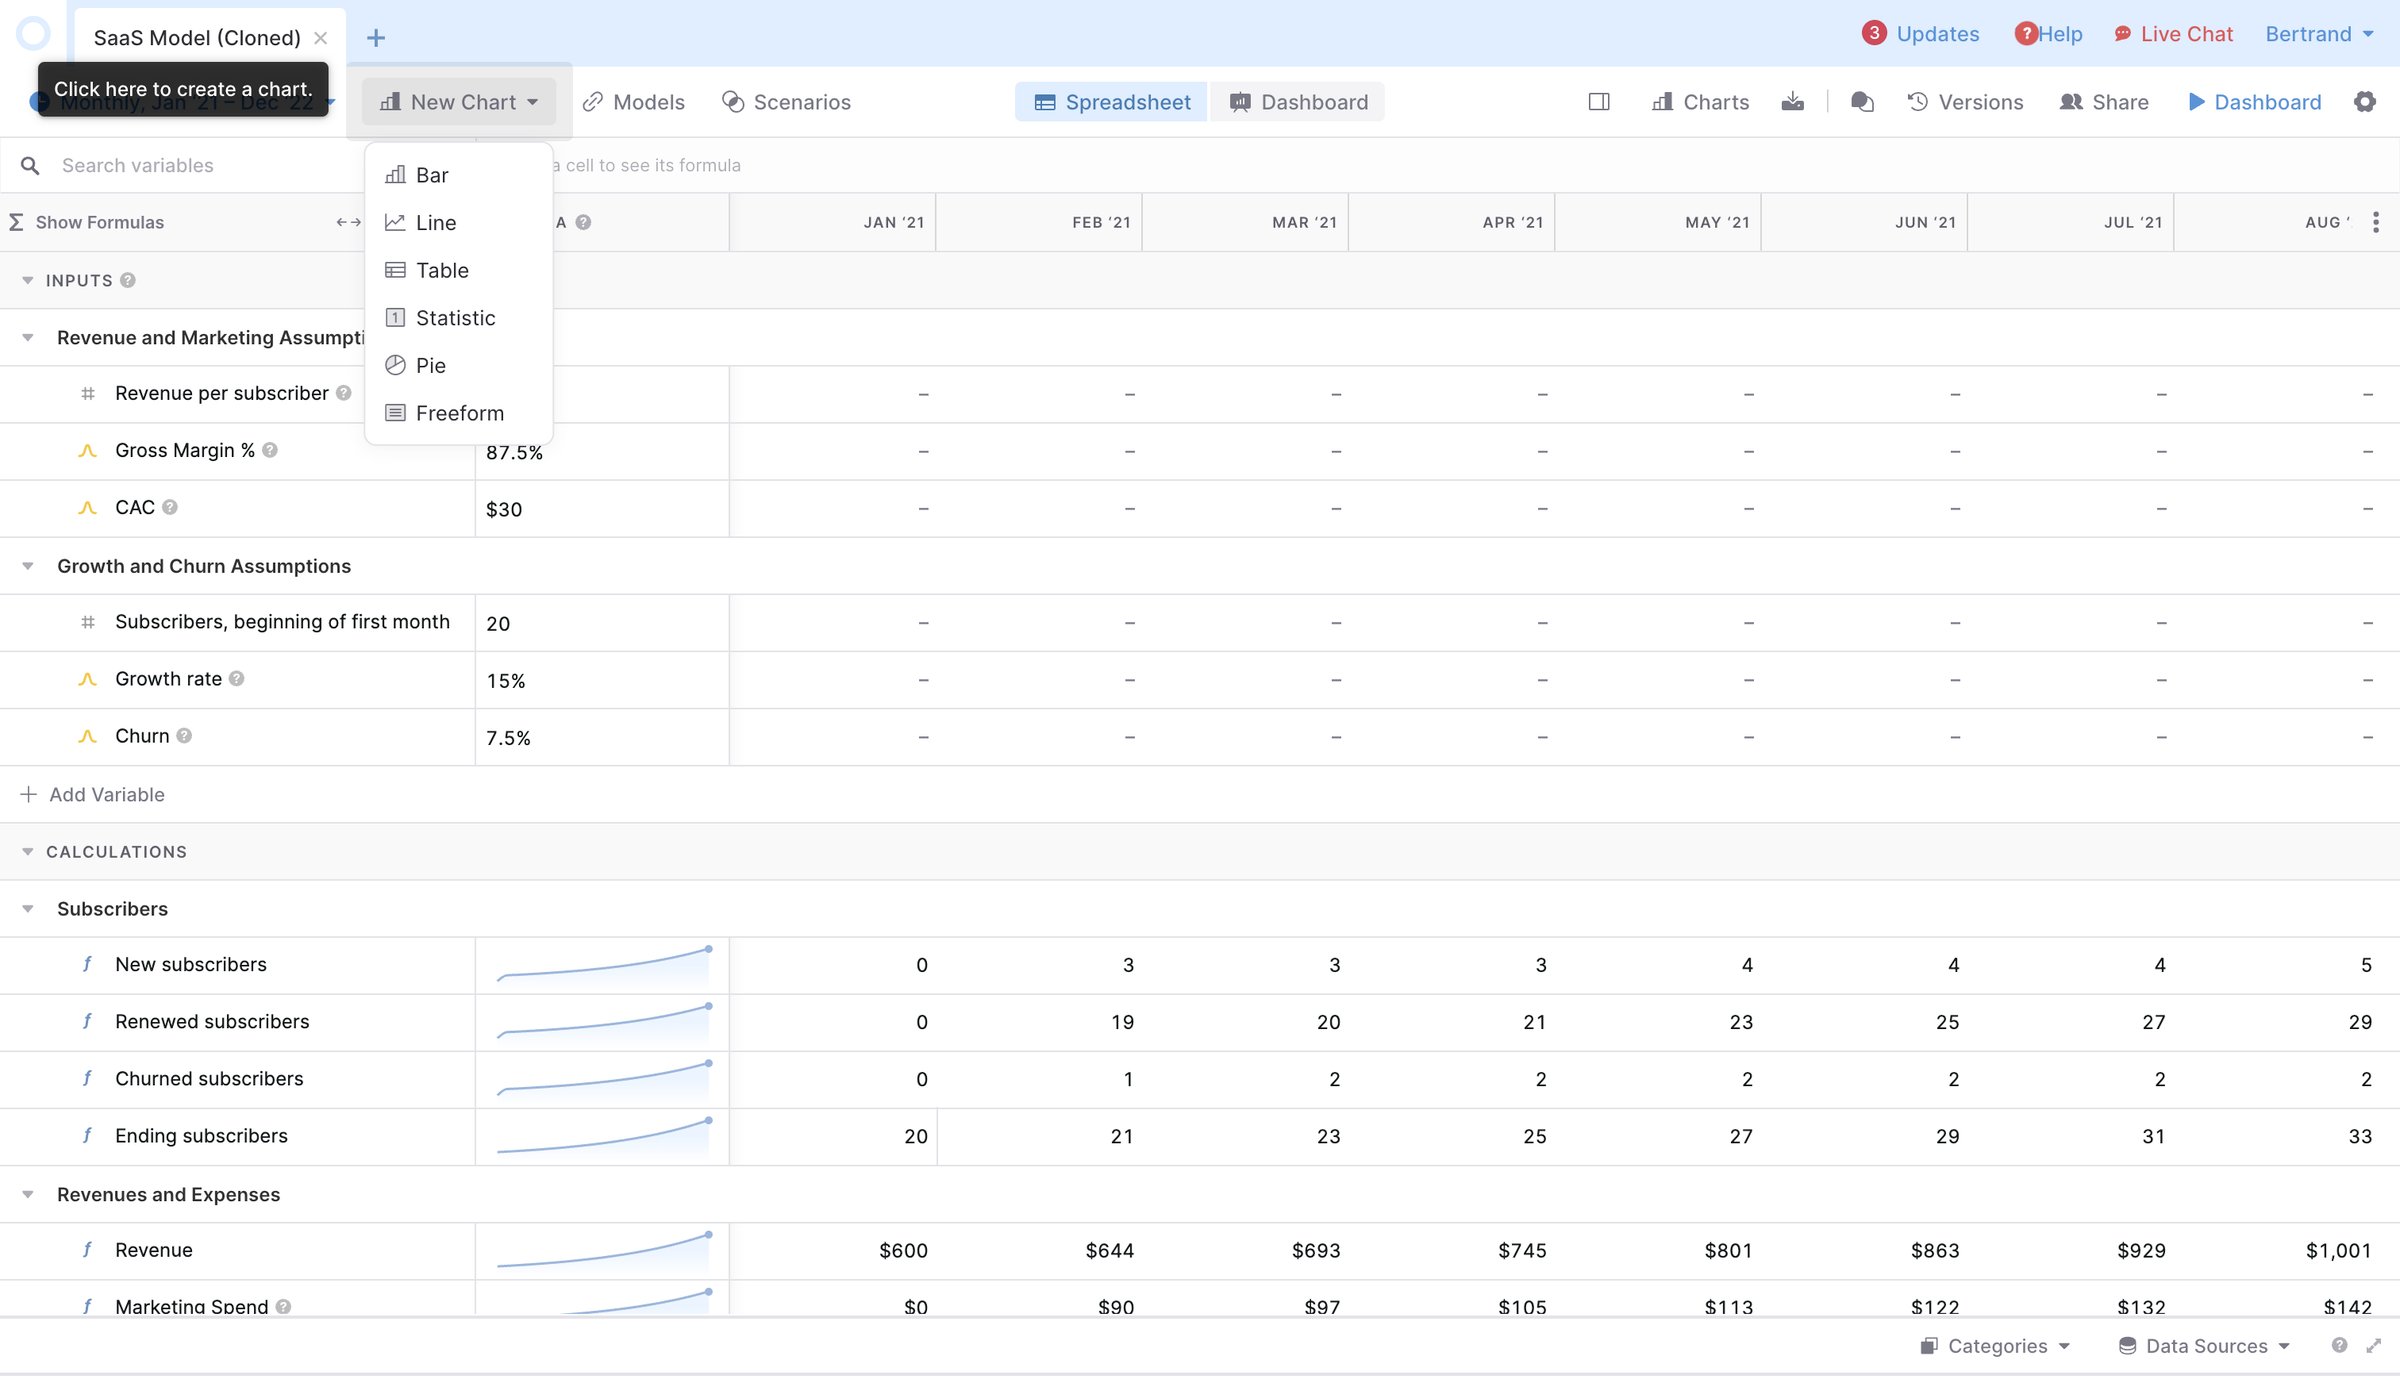Open the Data Sources dropdown
The width and height of the screenshot is (2400, 1379).
(2204, 1346)
